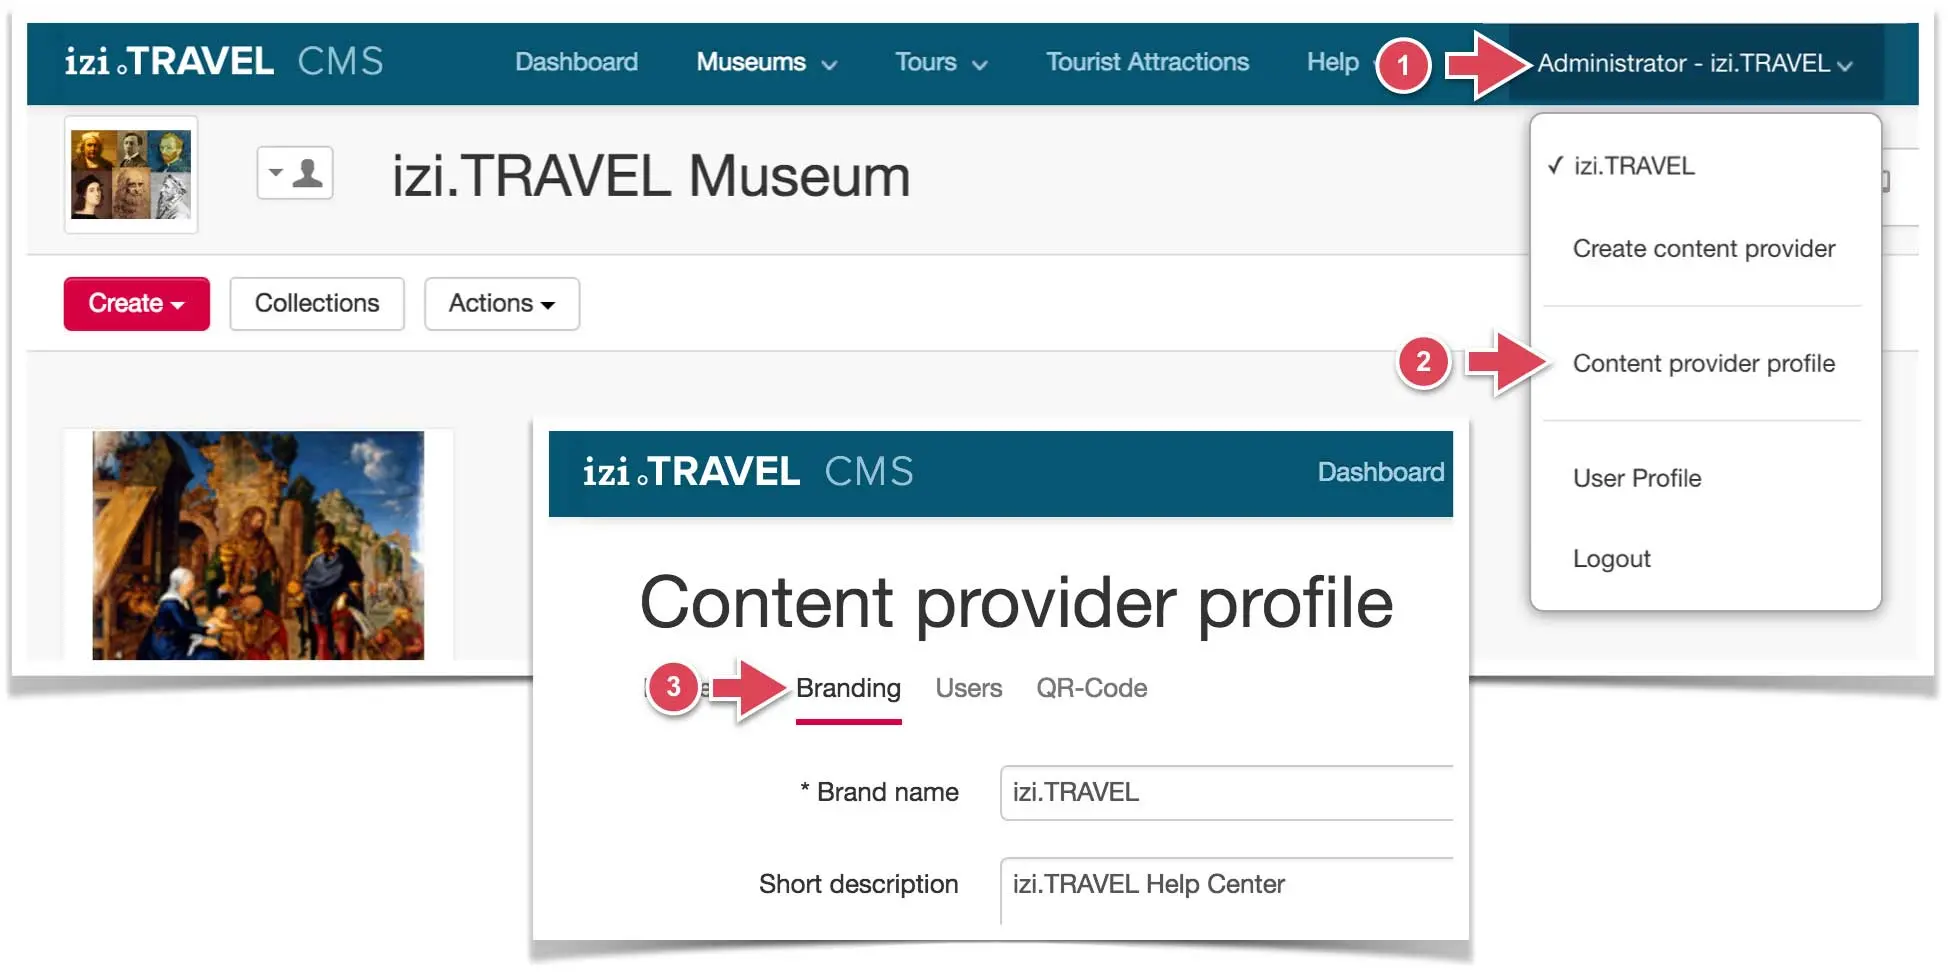The image size is (1948, 972).
Task: Switch to the Users tab
Action: 968,689
